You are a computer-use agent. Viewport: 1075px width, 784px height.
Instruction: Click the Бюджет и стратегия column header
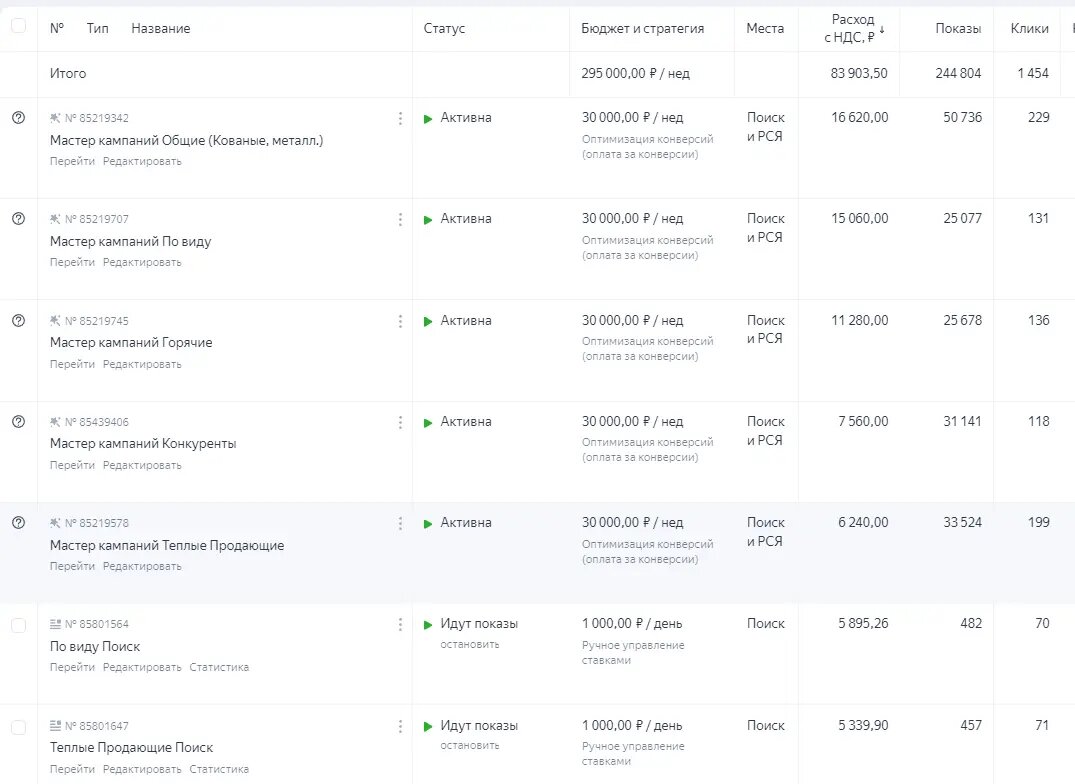pyautogui.click(x=642, y=29)
